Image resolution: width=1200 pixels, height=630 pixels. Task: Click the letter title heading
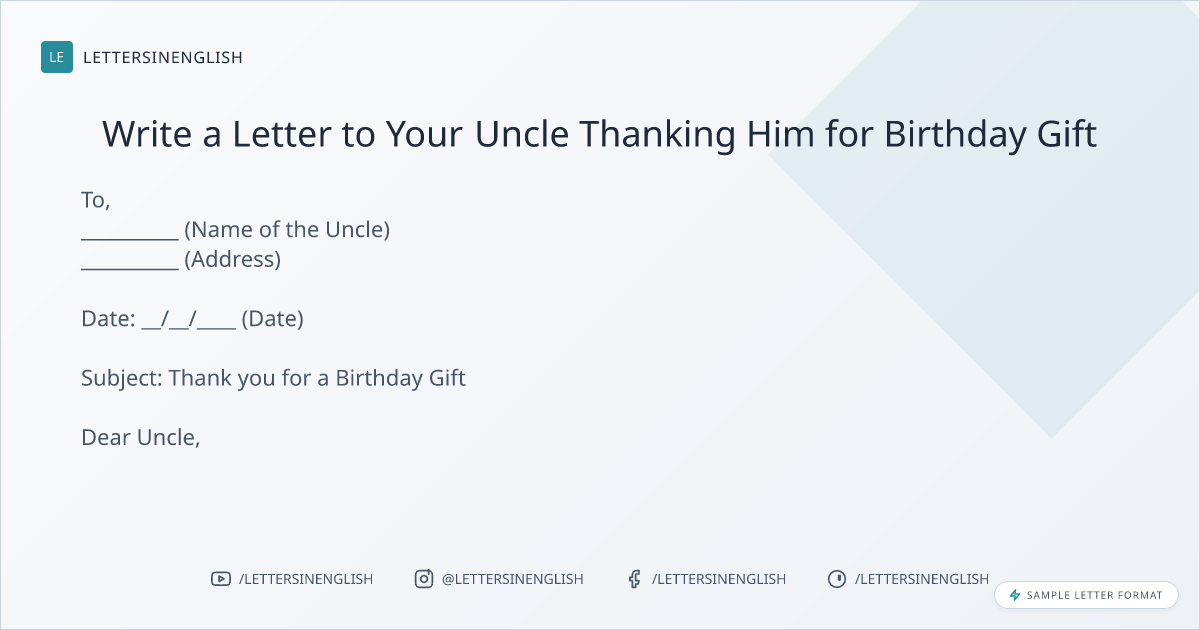[600, 134]
